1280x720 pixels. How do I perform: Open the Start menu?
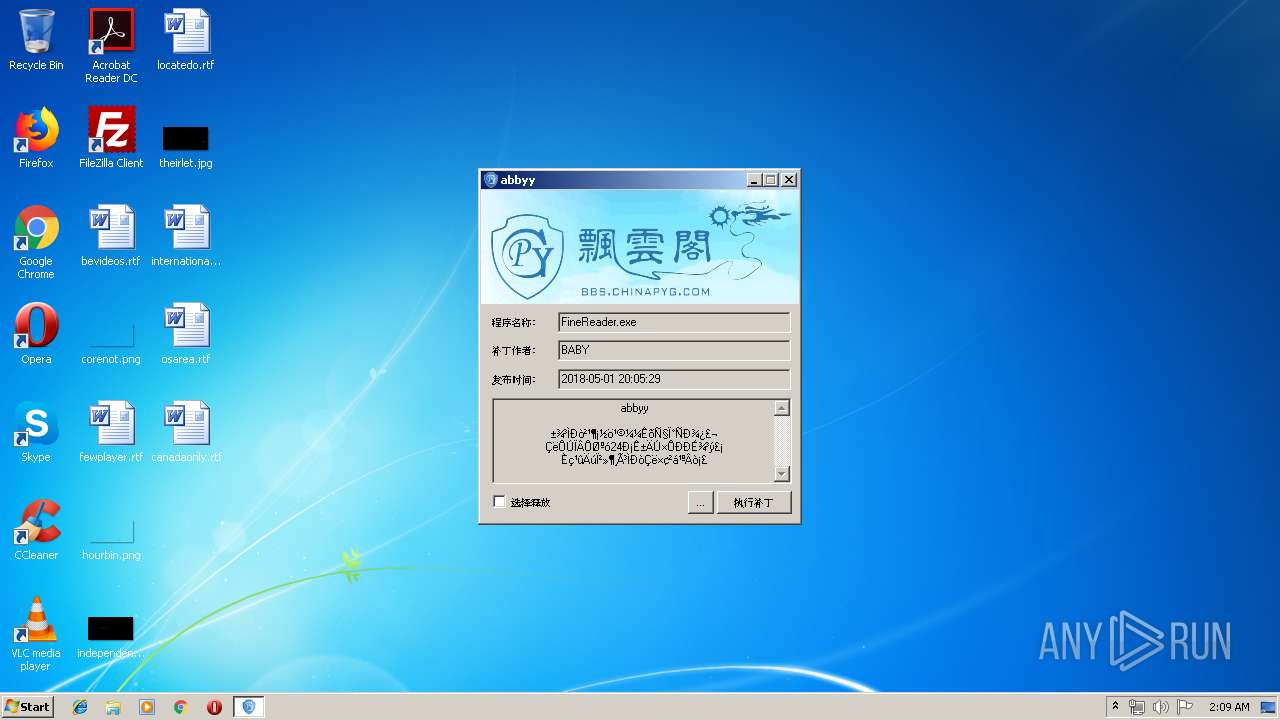pyautogui.click(x=28, y=707)
